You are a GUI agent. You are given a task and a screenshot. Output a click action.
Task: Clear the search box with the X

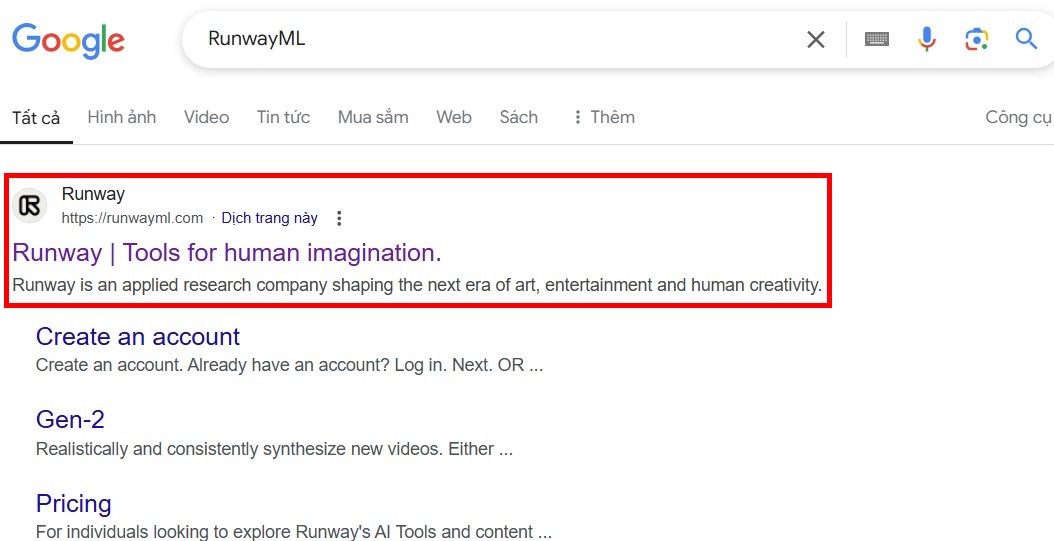[x=815, y=40]
